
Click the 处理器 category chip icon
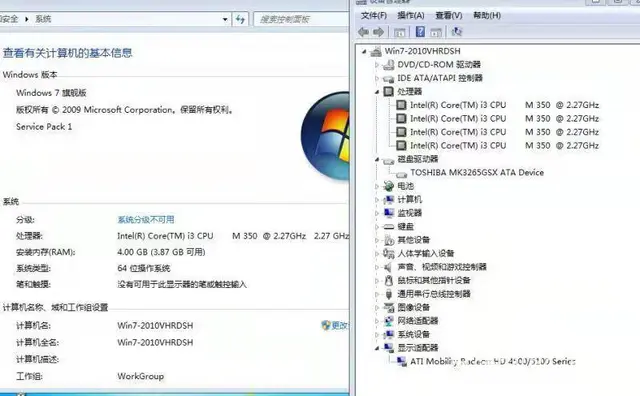click(389, 91)
